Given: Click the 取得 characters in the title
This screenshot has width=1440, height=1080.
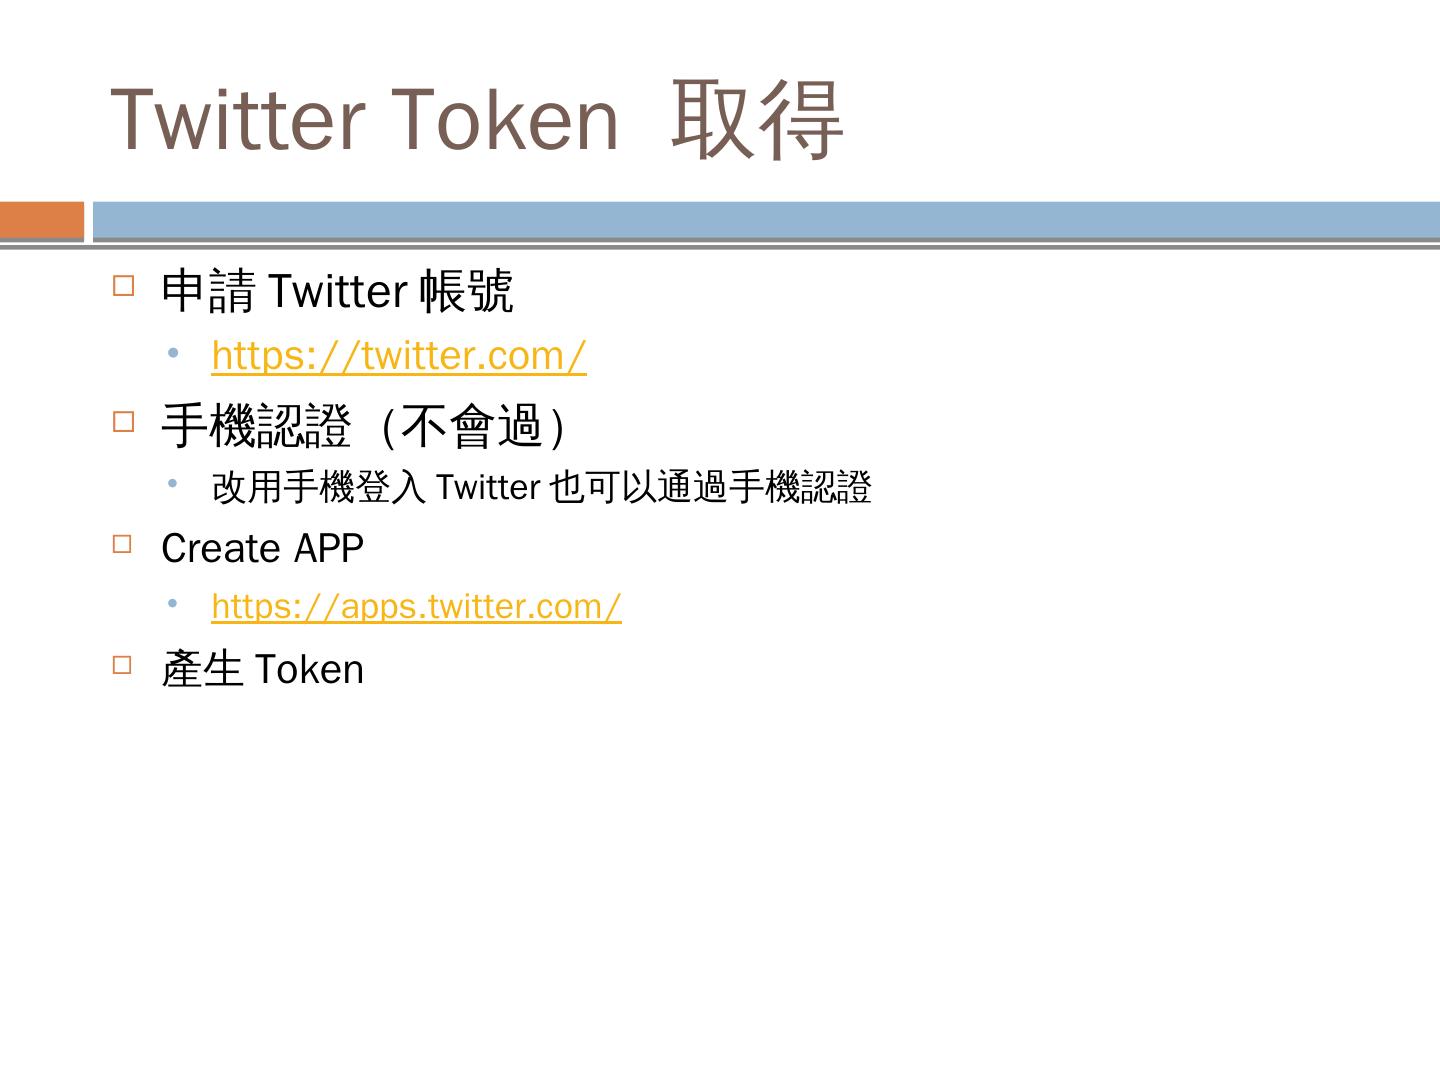Looking at the screenshot, I should tap(757, 119).
